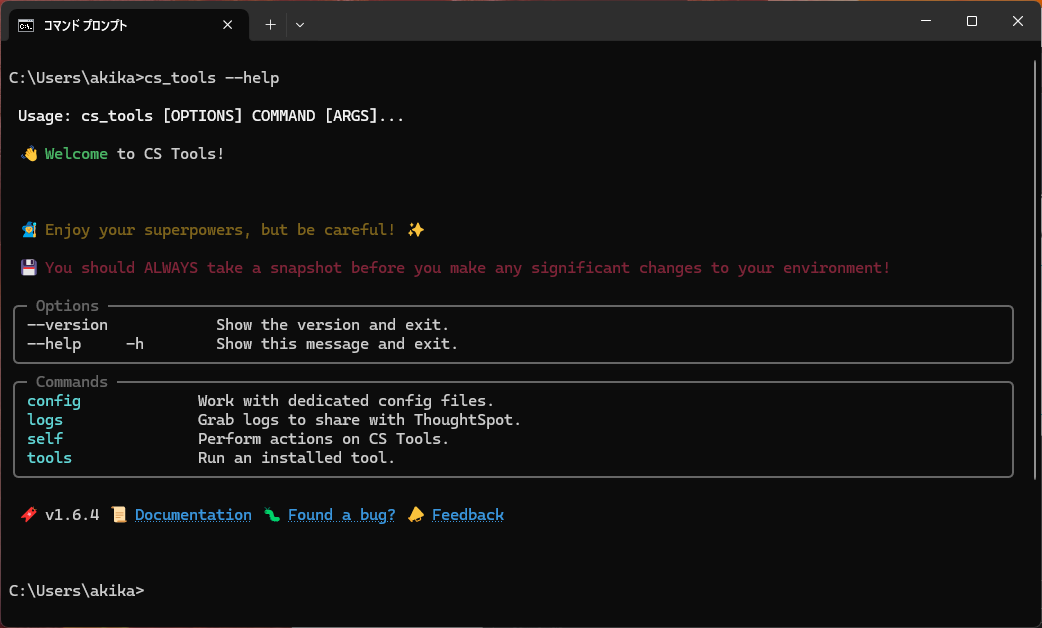Viewport: 1042px width, 628px height.
Task: Click the sparkles emoji after 'be careful!'
Action: coord(416,230)
